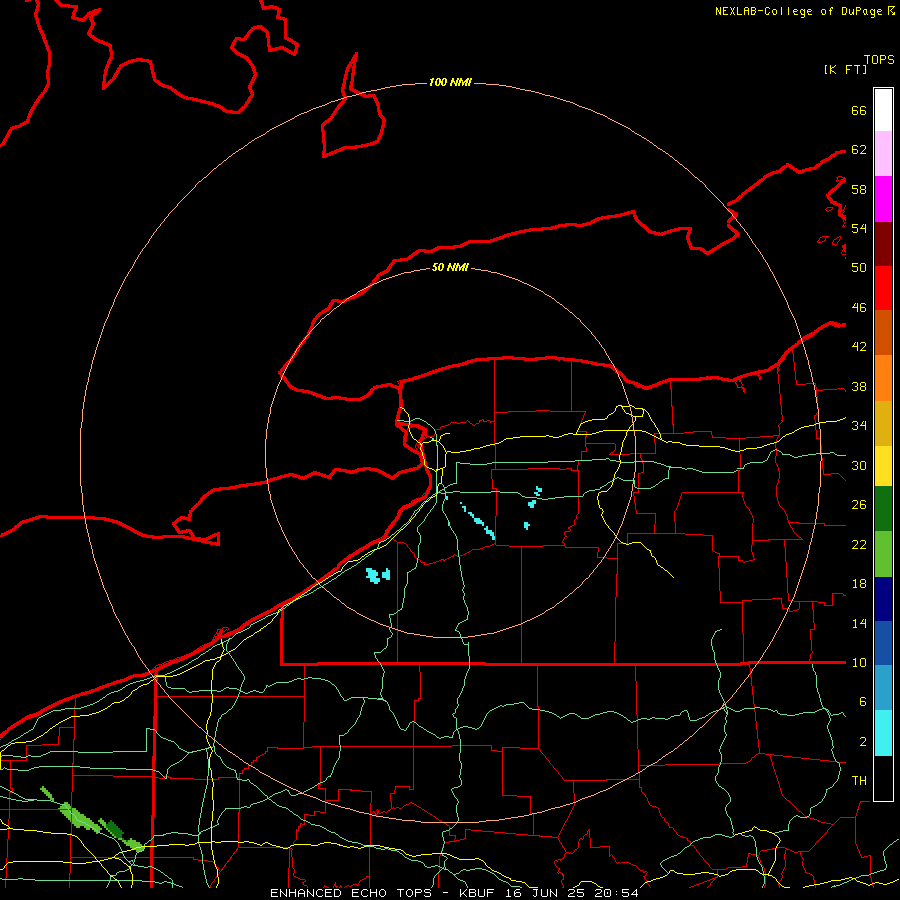The image size is (900, 900).
Task: Click the 50 NMI range ring label
Action: click(450, 267)
